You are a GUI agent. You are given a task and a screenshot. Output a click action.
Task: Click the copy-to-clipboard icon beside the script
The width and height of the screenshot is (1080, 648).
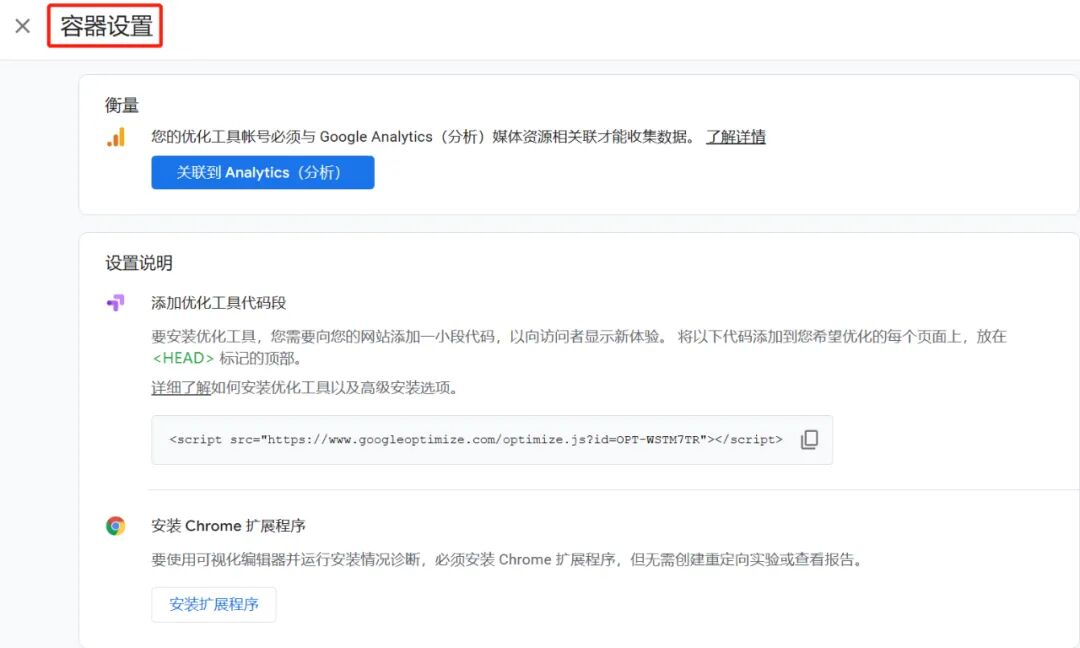pos(810,439)
